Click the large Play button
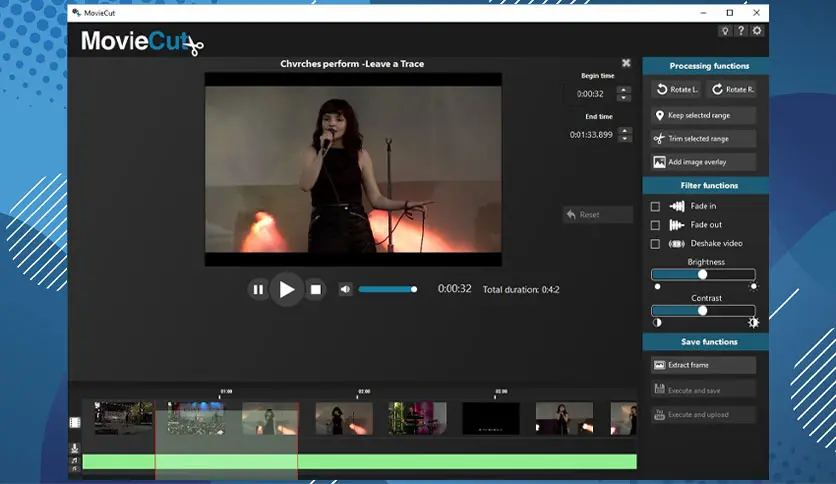This screenshot has width=836, height=484. [287, 289]
